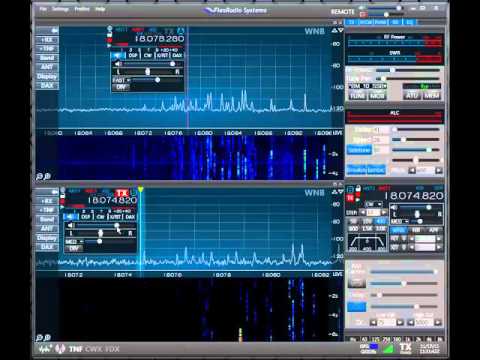Toggle red TX indicator on lower slice
Screen dimensions: 480x360
click(x=122, y=193)
